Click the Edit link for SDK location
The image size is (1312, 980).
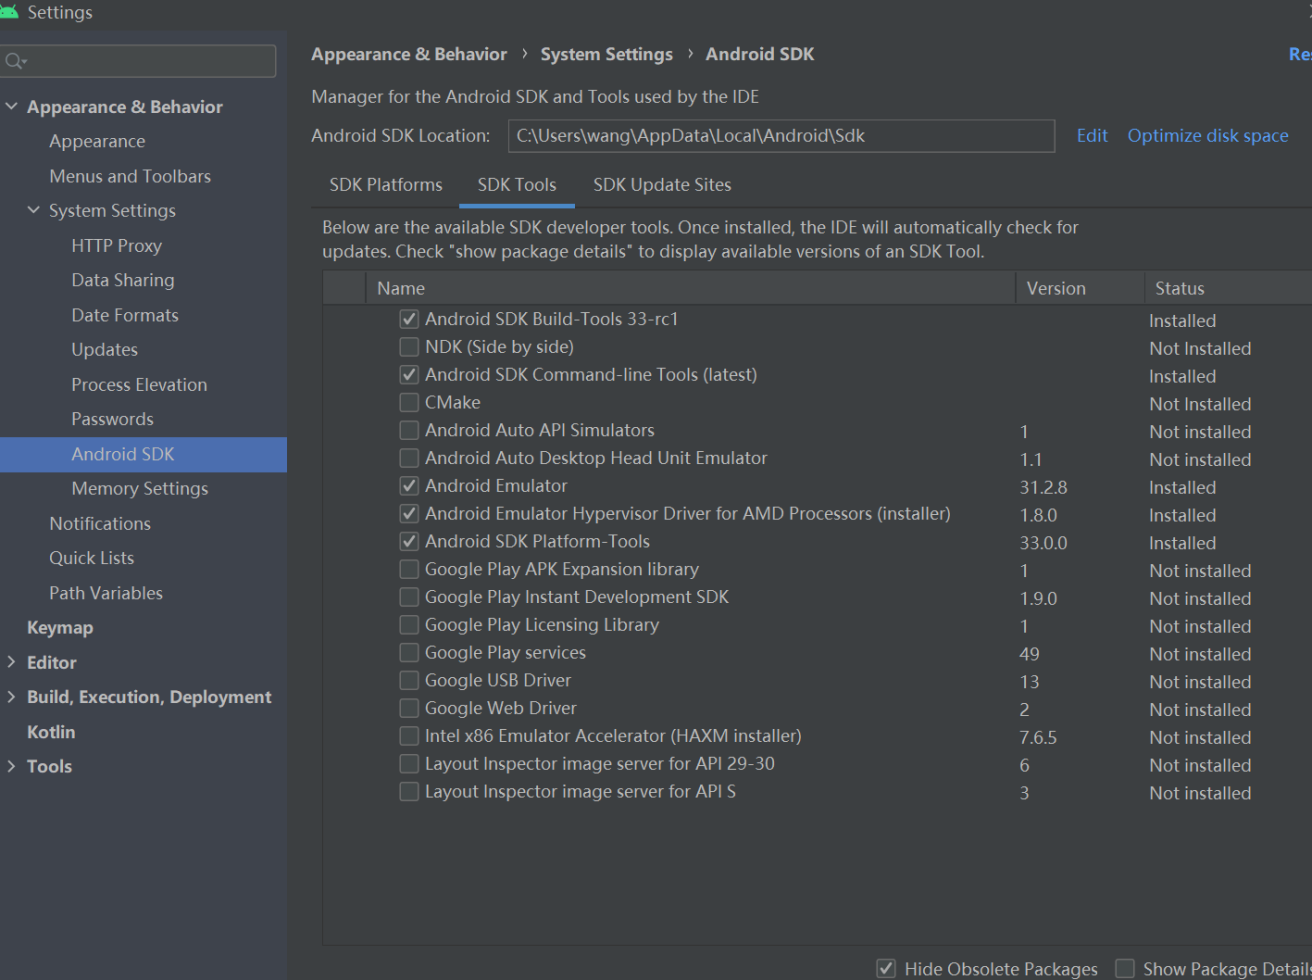click(1092, 136)
